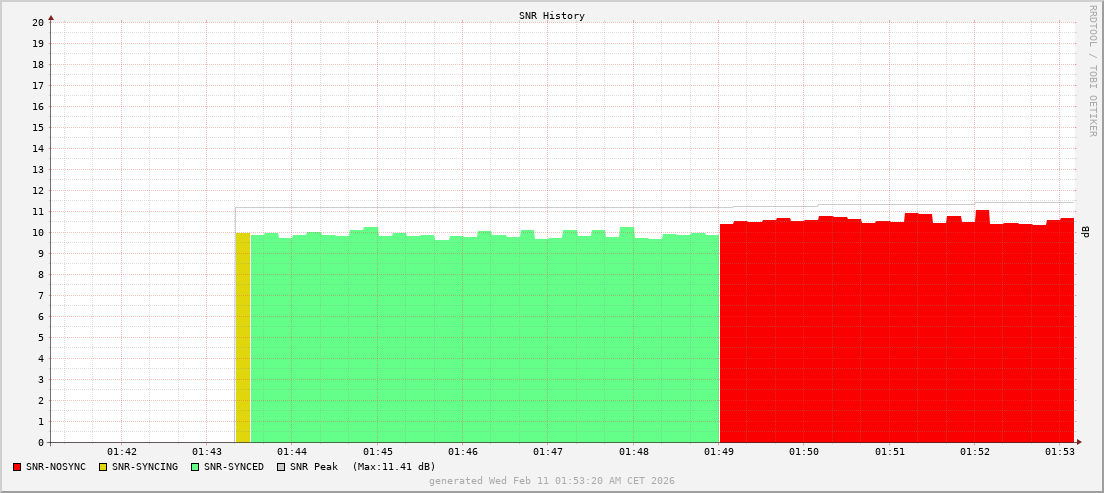Screen dimensions: 1104x493
Task: Click the narrow yellow syncing bar
Action: tap(243, 338)
